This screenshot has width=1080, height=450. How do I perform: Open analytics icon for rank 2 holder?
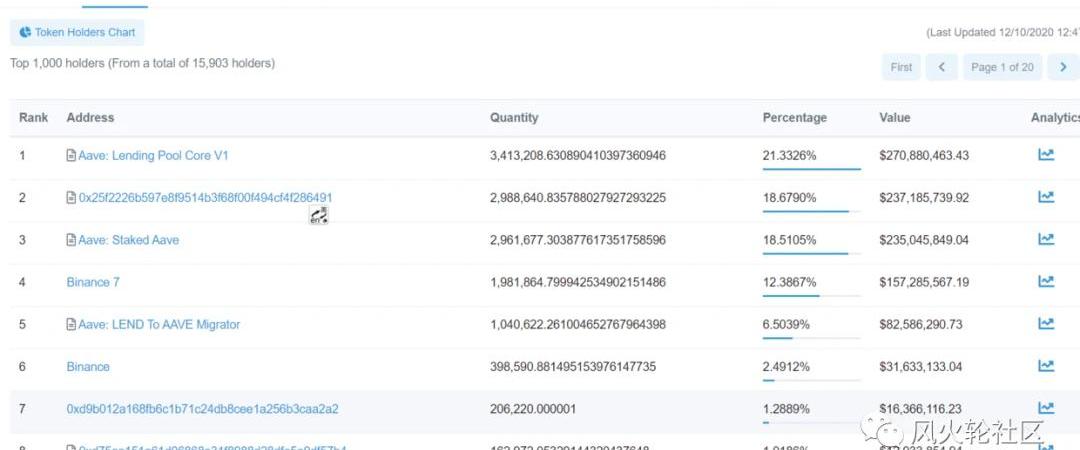point(1046,197)
